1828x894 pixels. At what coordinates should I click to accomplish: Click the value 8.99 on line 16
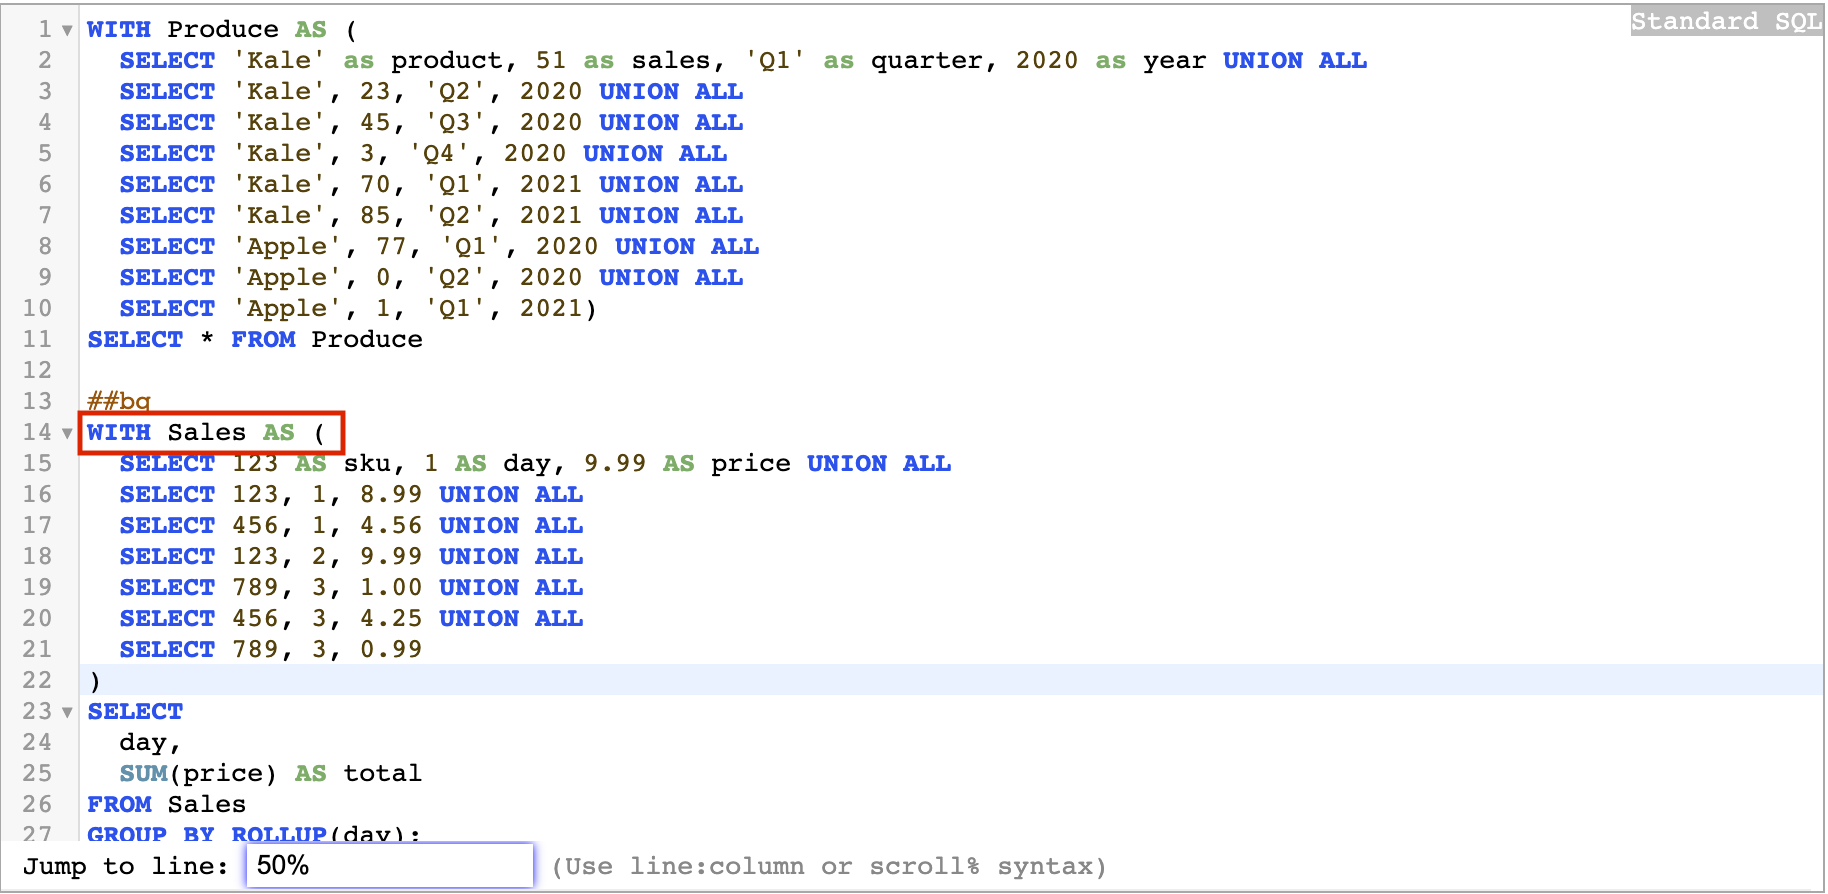[x=391, y=495]
